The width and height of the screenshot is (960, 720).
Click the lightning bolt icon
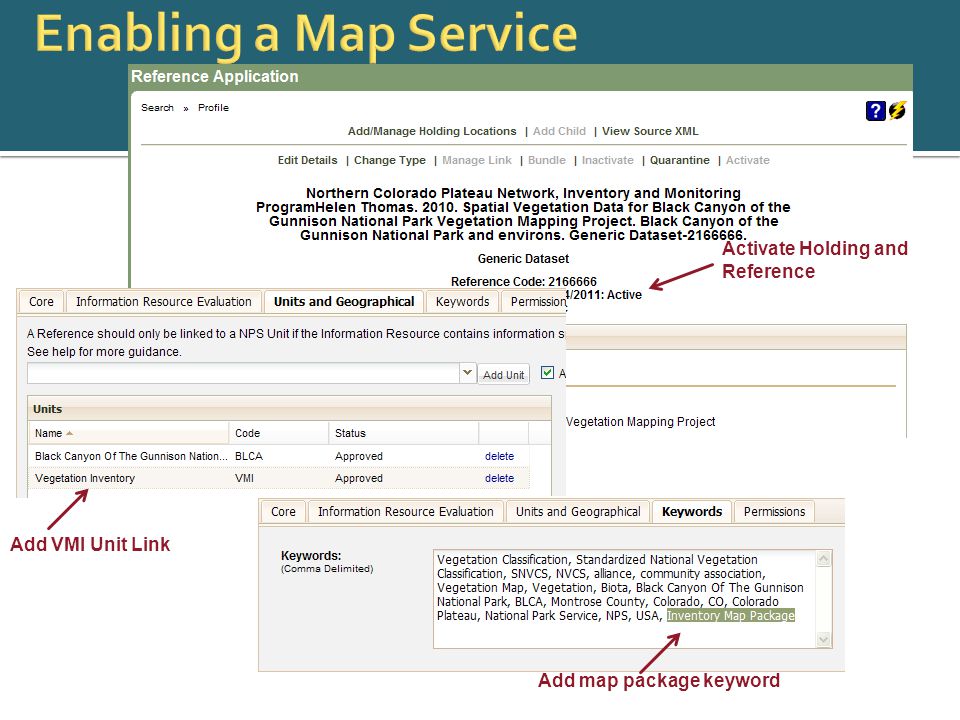898,110
